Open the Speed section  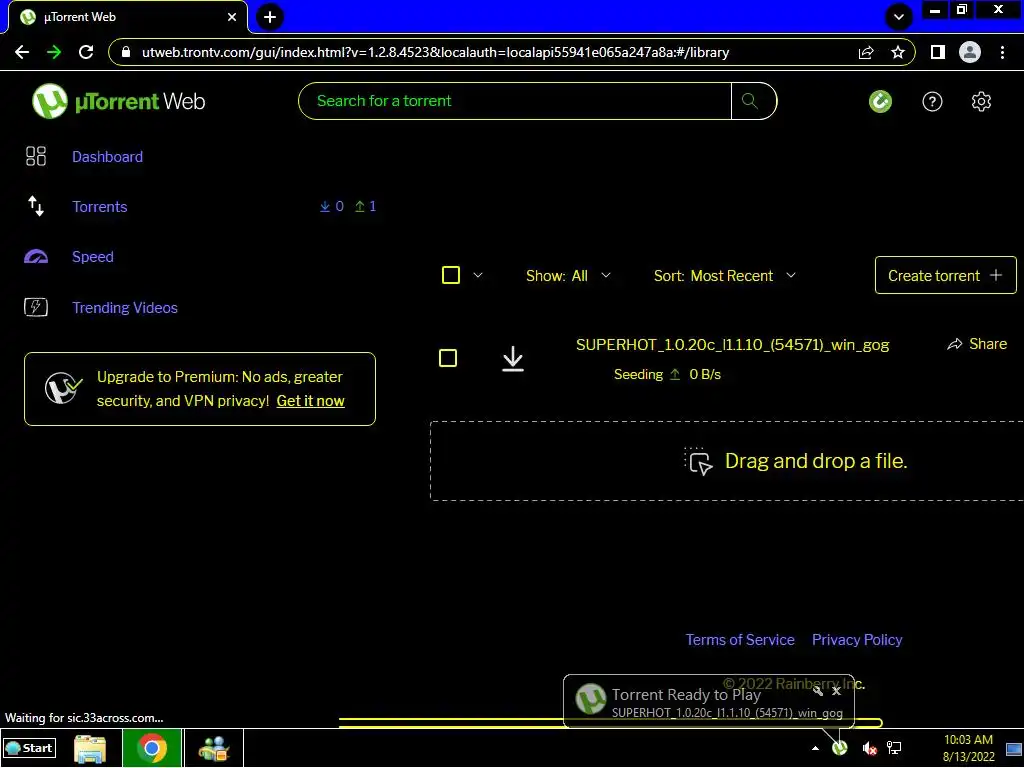click(x=93, y=257)
